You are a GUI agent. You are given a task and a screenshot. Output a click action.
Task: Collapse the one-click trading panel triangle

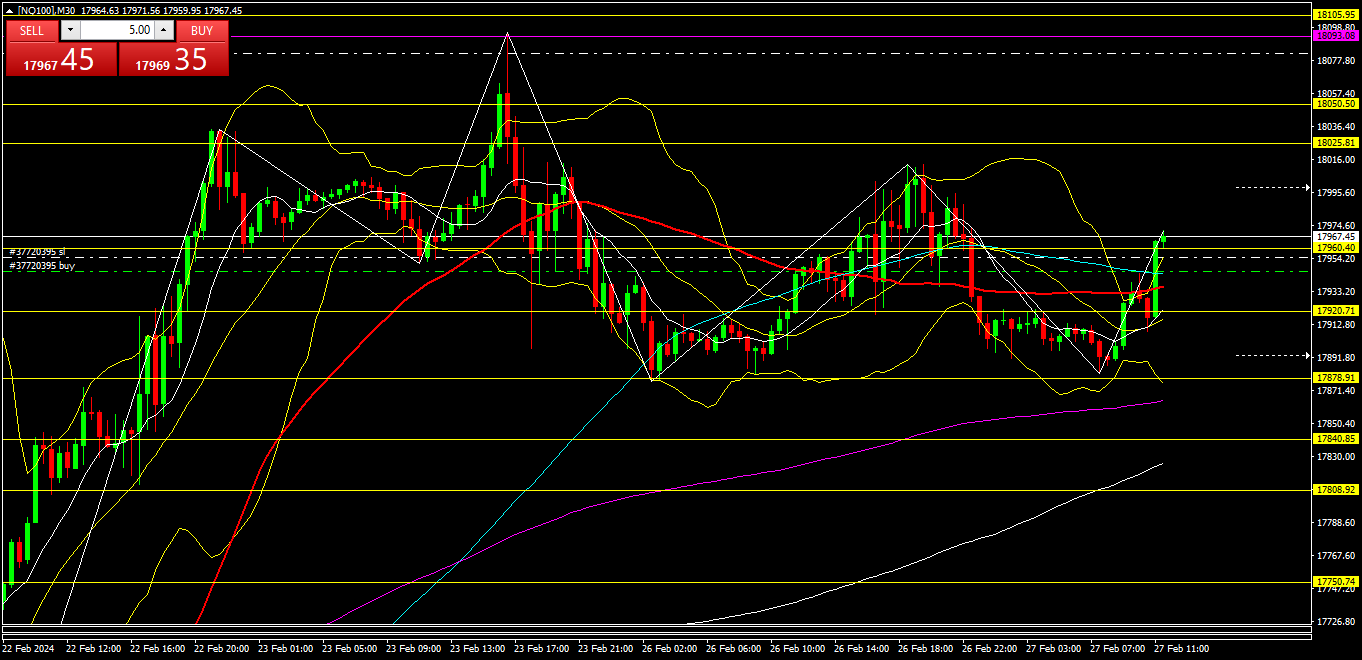(8, 10)
